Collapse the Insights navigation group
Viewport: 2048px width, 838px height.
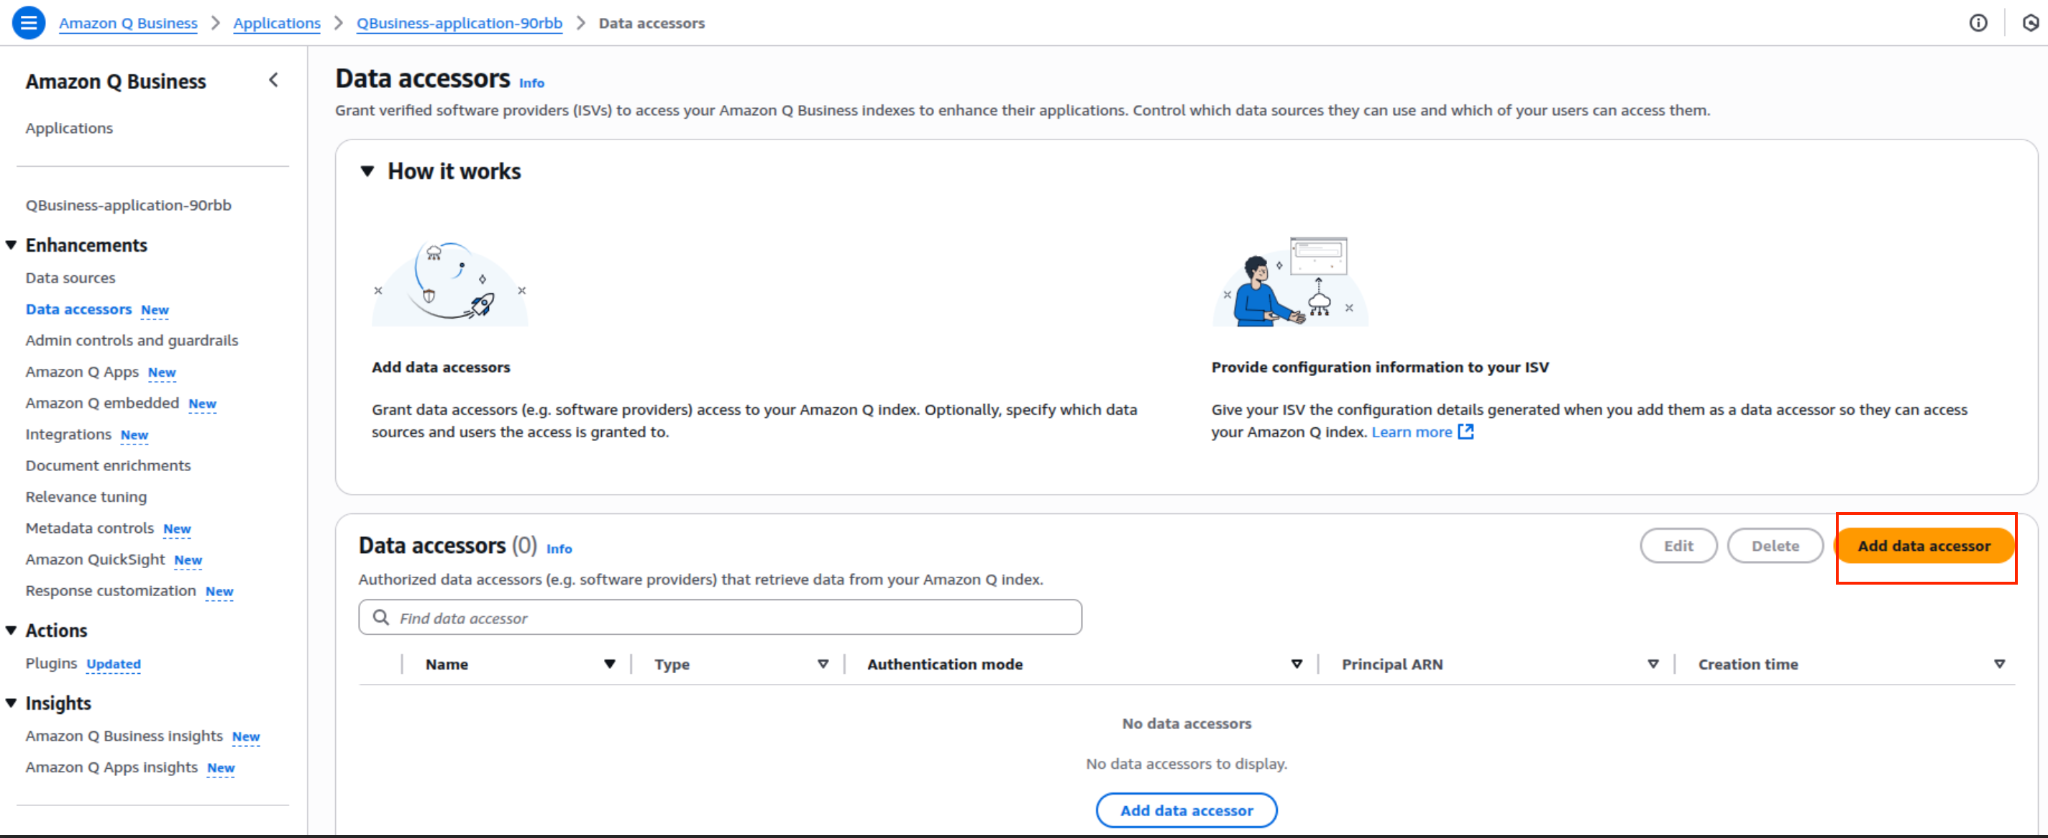[11, 703]
